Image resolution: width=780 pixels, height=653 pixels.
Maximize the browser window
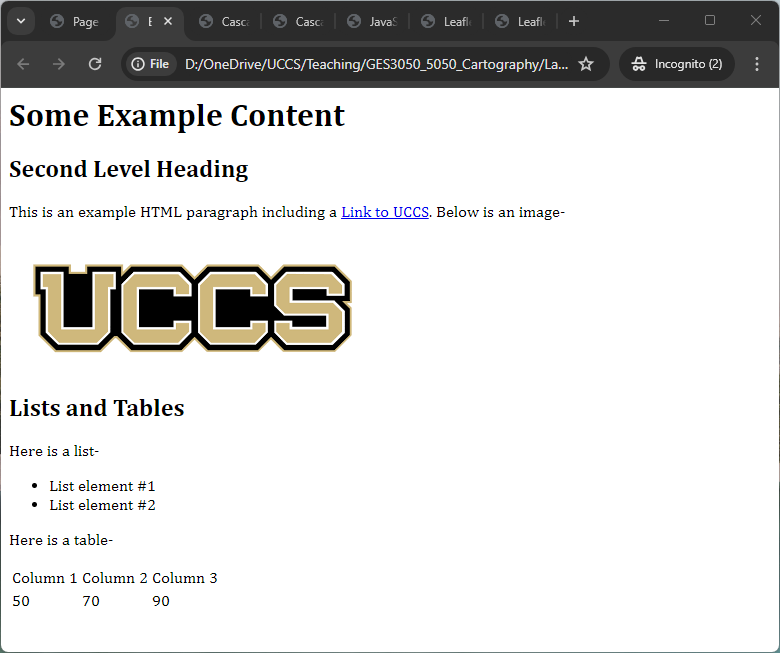pos(710,20)
